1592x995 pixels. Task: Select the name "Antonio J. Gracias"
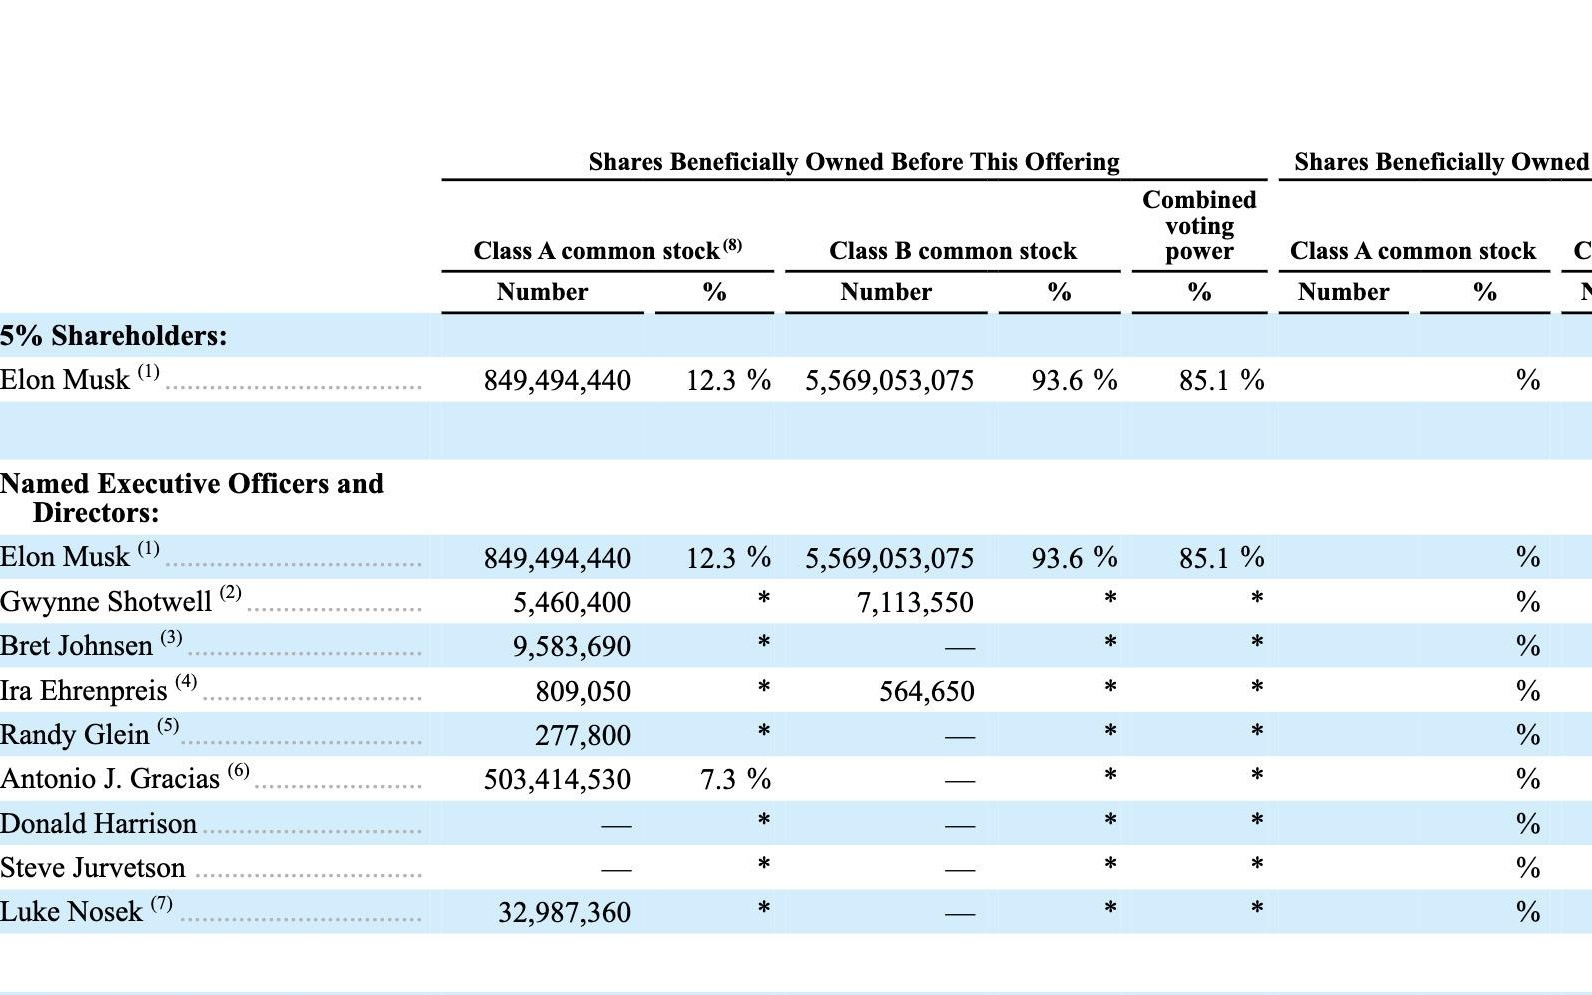click(110, 779)
